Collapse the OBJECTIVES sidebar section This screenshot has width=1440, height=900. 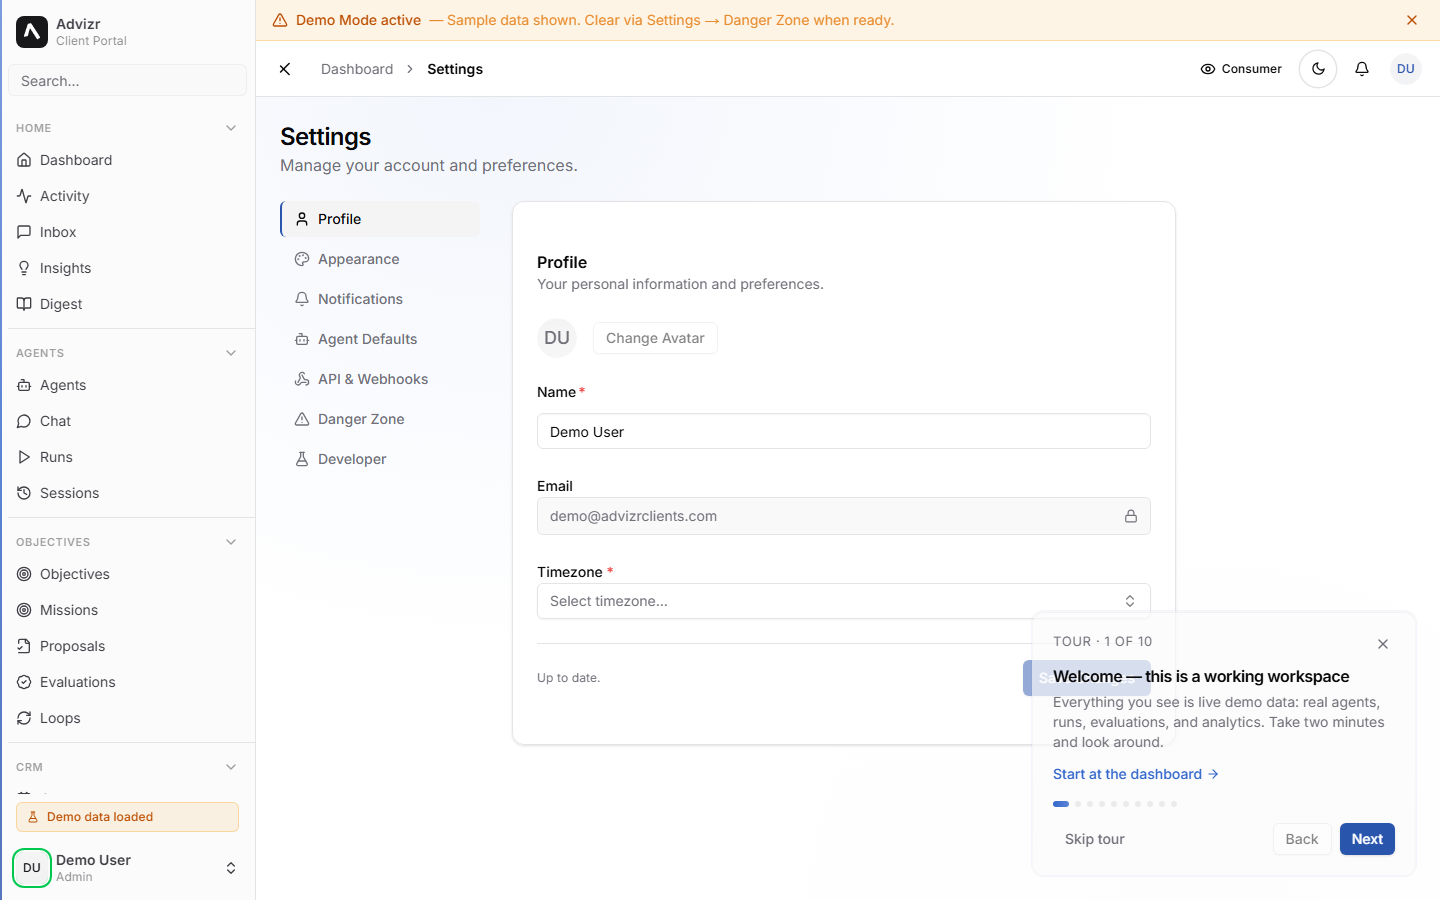click(231, 542)
